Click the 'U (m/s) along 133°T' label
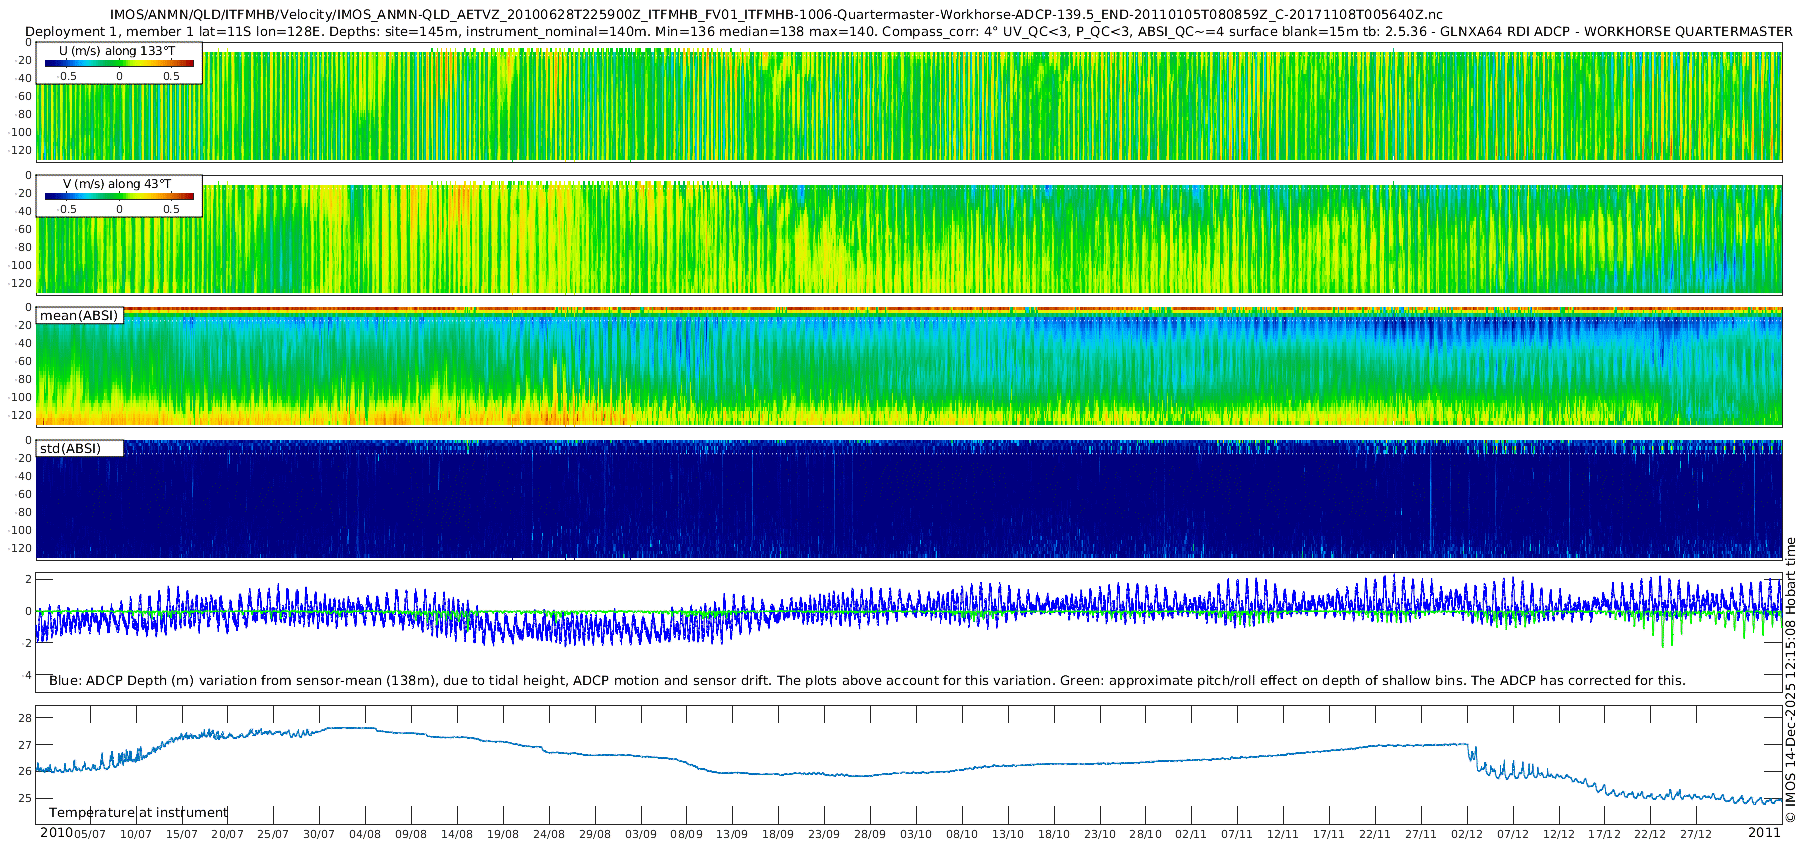This screenshot has width=1800, height=850. (117, 50)
